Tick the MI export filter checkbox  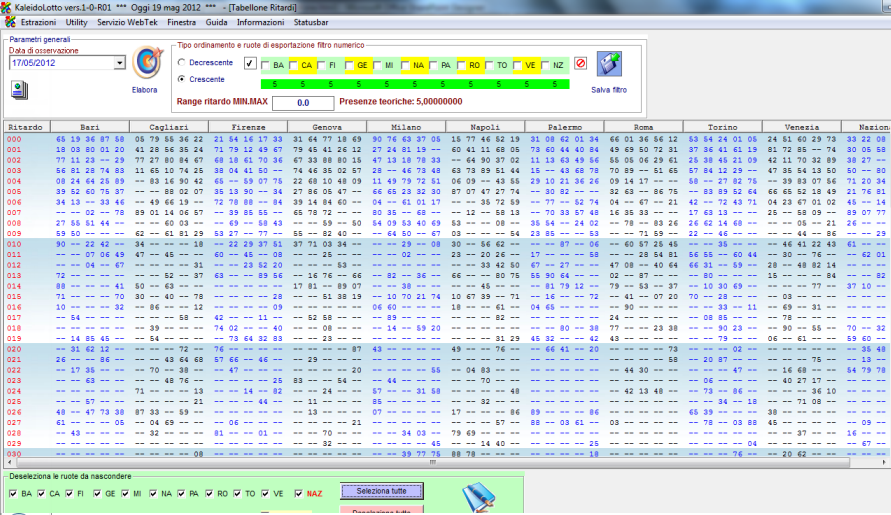click(x=377, y=65)
